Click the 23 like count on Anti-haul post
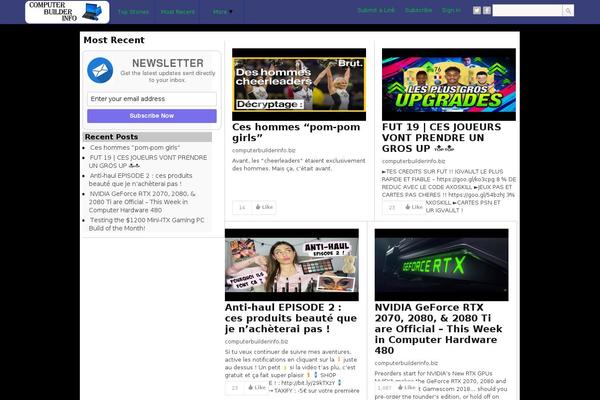The width and height of the screenshot is (600, 400). (235, 388)
